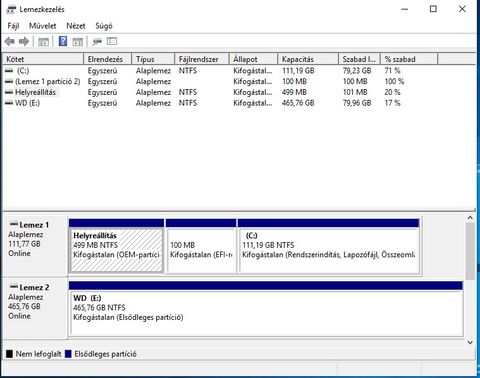This screenshot has height=378, width=480.
Task: Sort by the Állapot column header
Action: tap(253, 59)
